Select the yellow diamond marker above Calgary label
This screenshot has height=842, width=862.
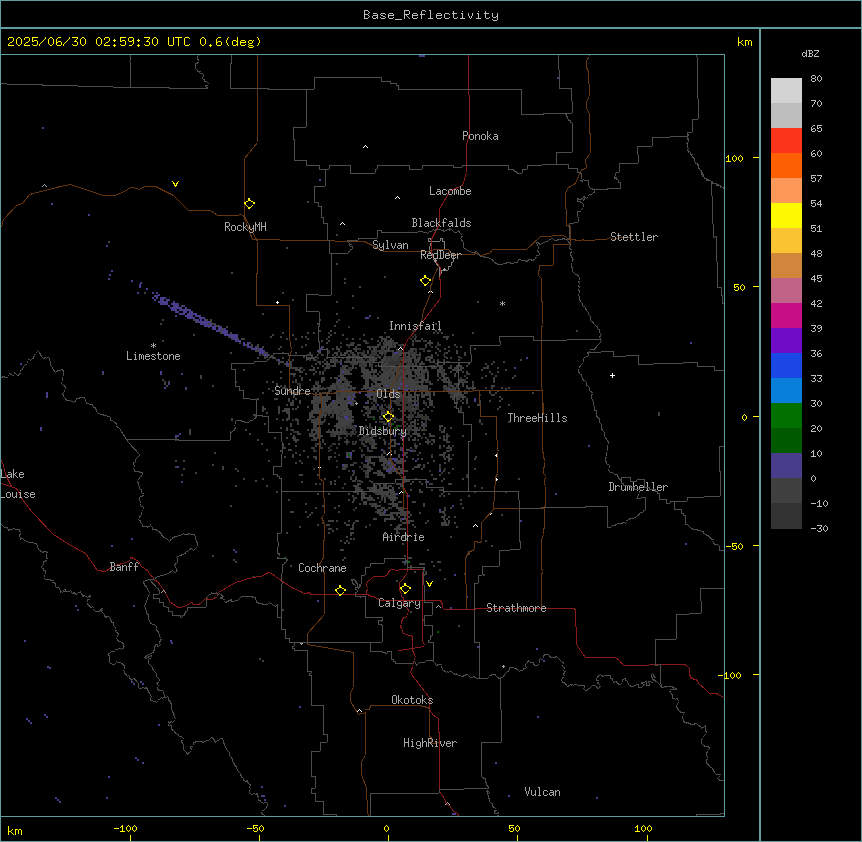[406, 589]
